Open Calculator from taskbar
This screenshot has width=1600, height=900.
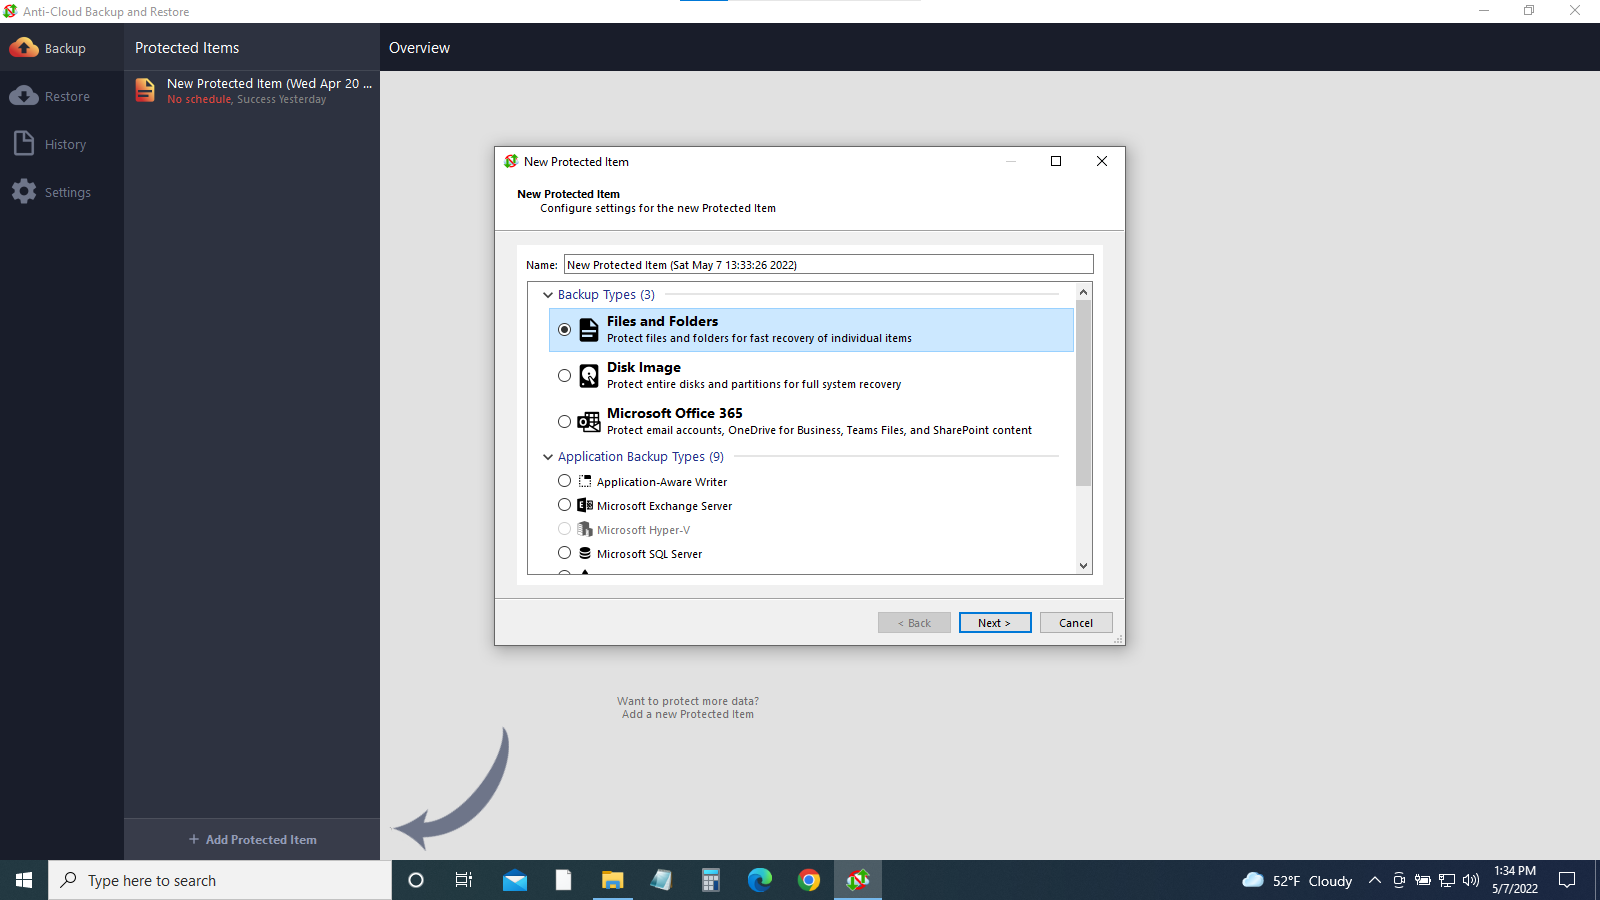711,880
